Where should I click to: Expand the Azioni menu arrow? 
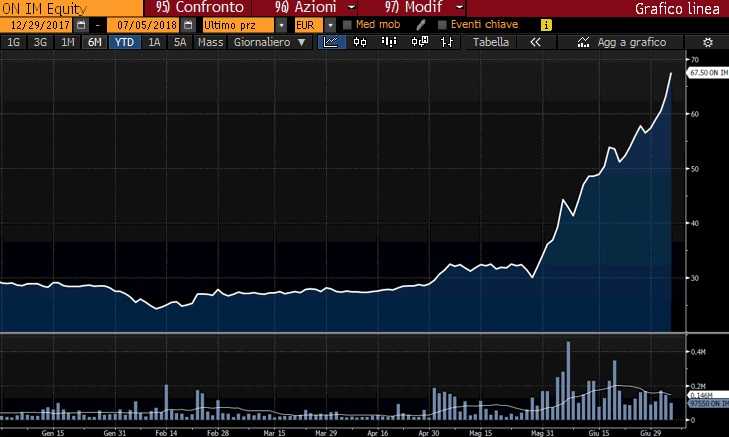coord(351,7)
